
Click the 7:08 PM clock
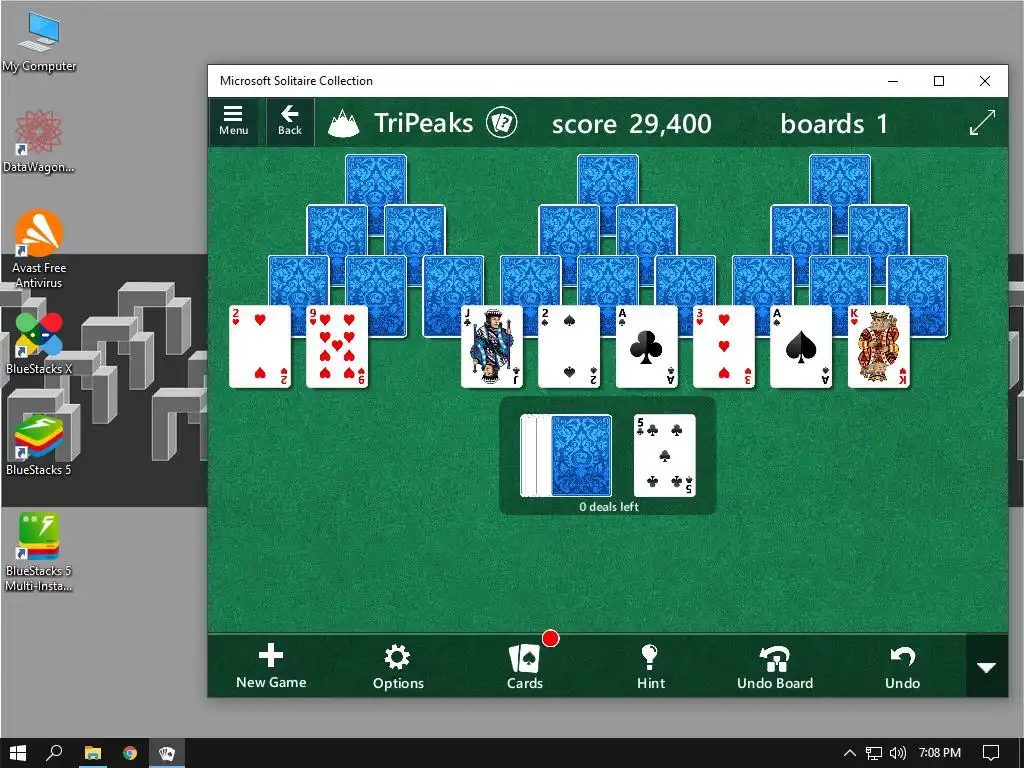940,753
